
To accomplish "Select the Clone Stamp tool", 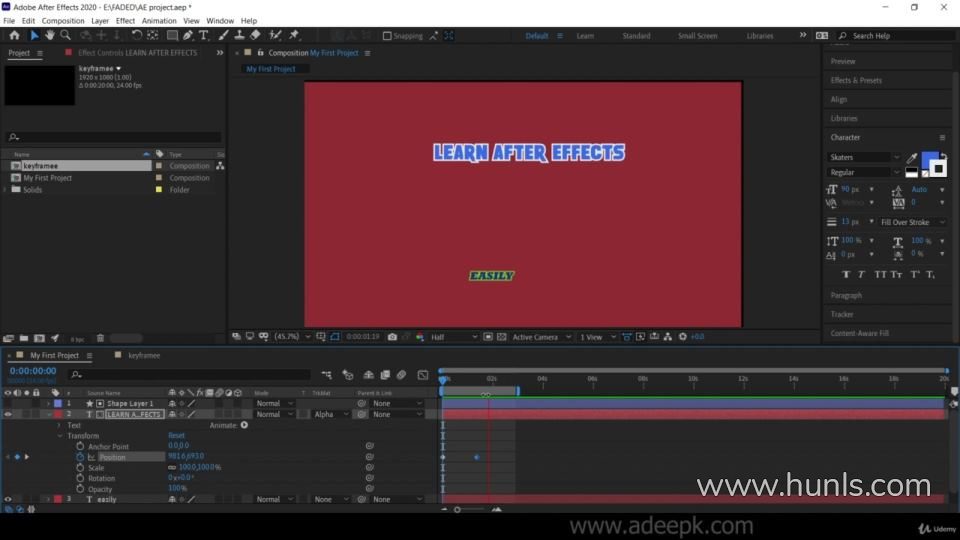I will click(239, 36).
